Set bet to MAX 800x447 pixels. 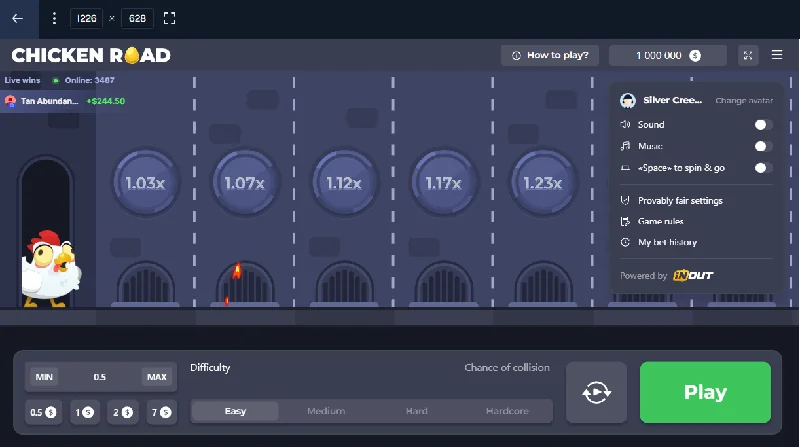tap(157, 377)
